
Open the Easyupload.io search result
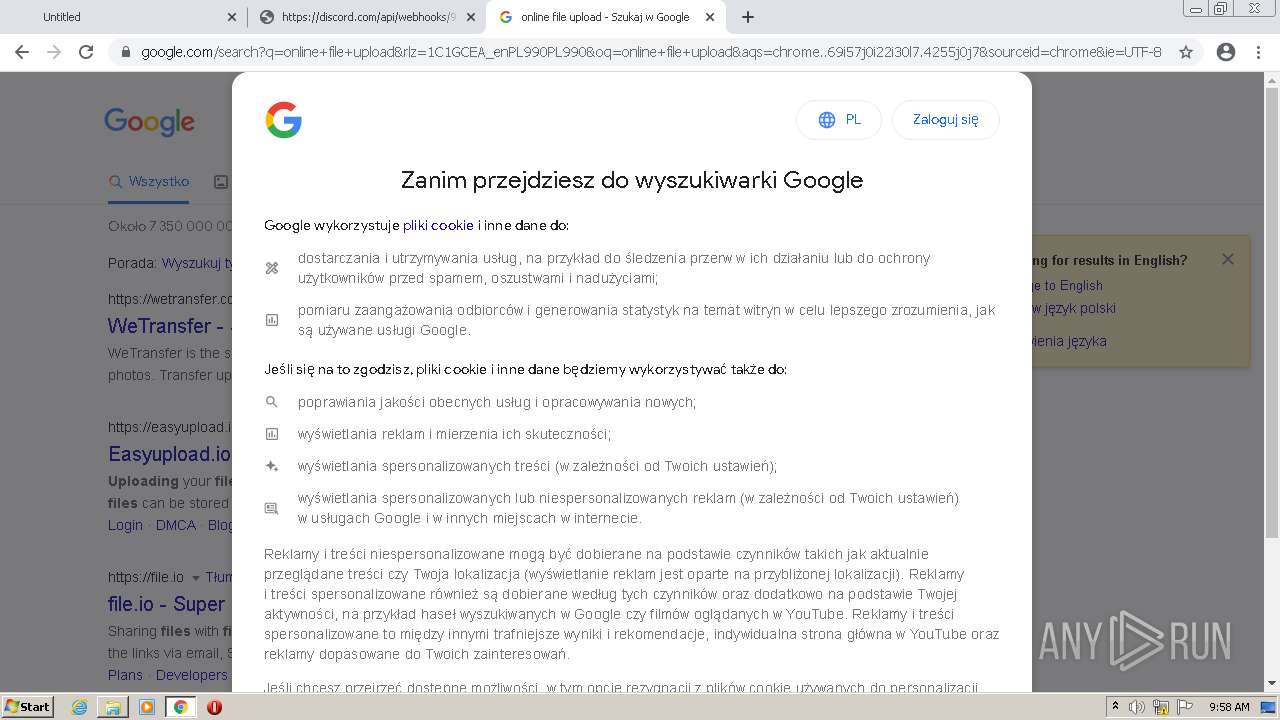tap(169, 454)
